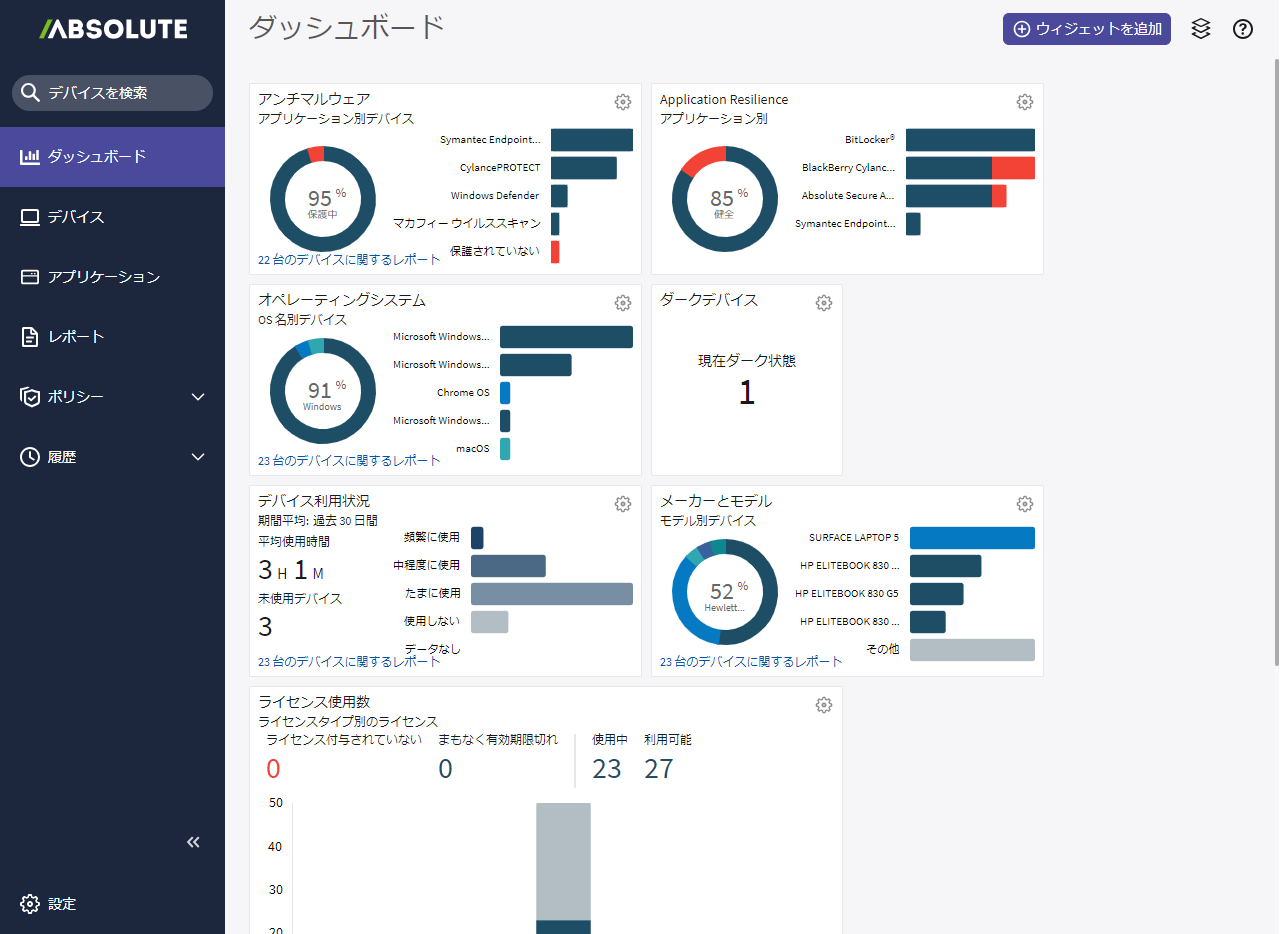Open settings gear of Application Resilience widget

(1025, 102)
